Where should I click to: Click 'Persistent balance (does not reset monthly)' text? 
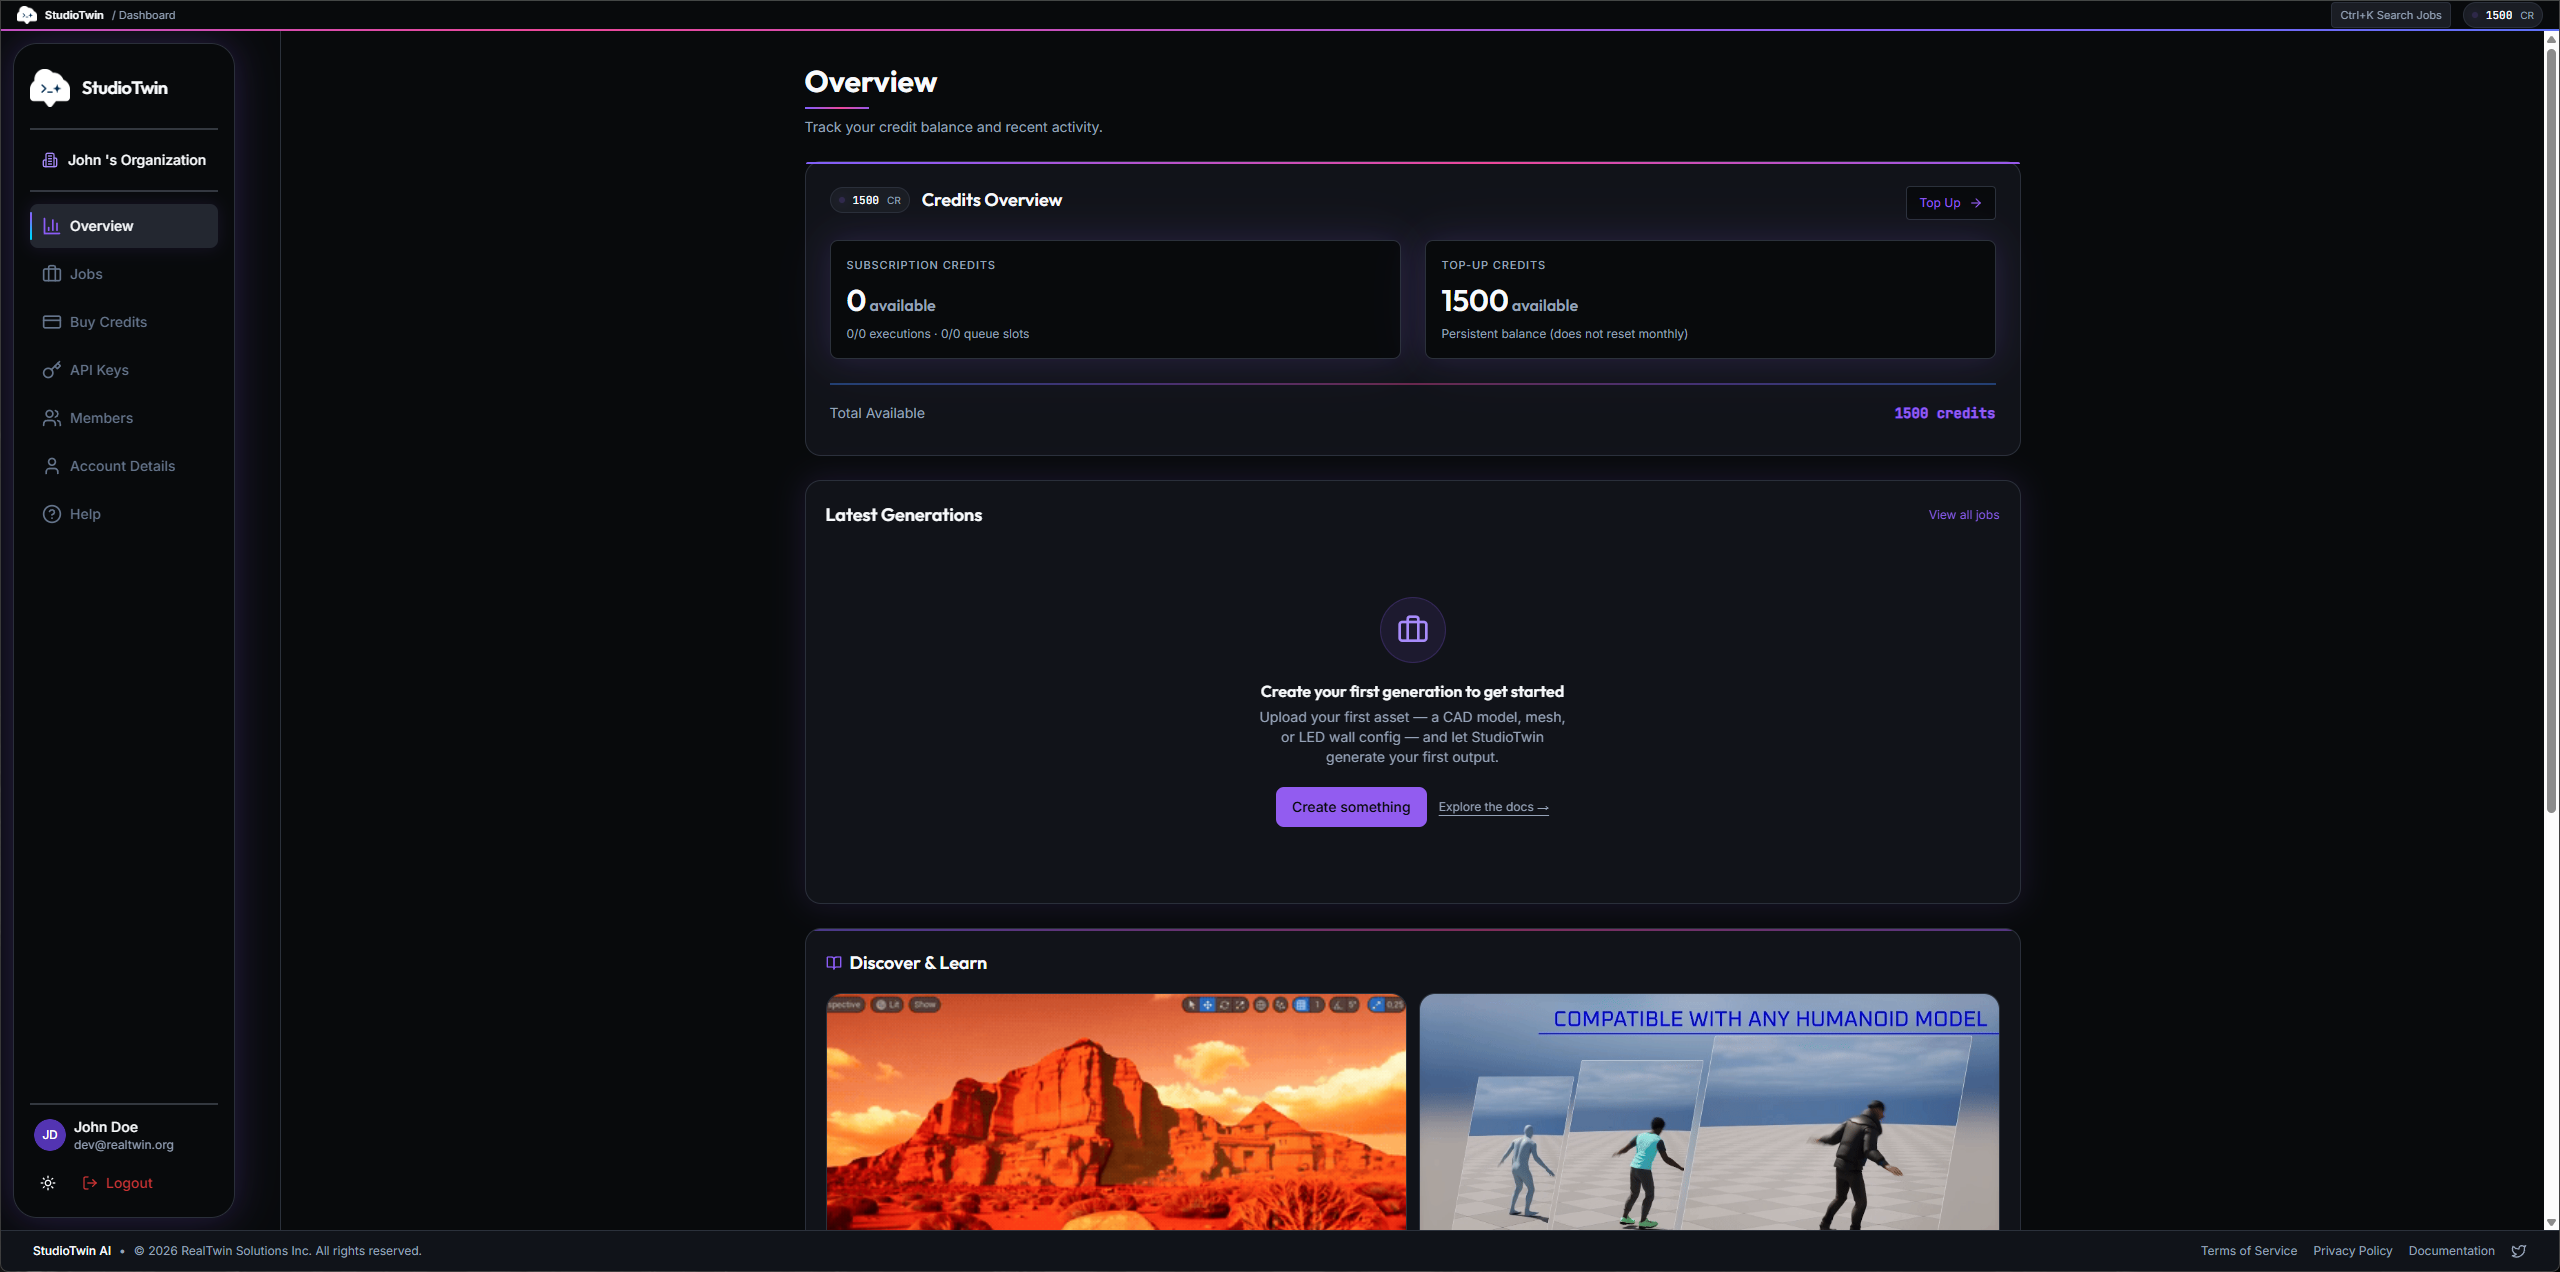pos(1564,334)
